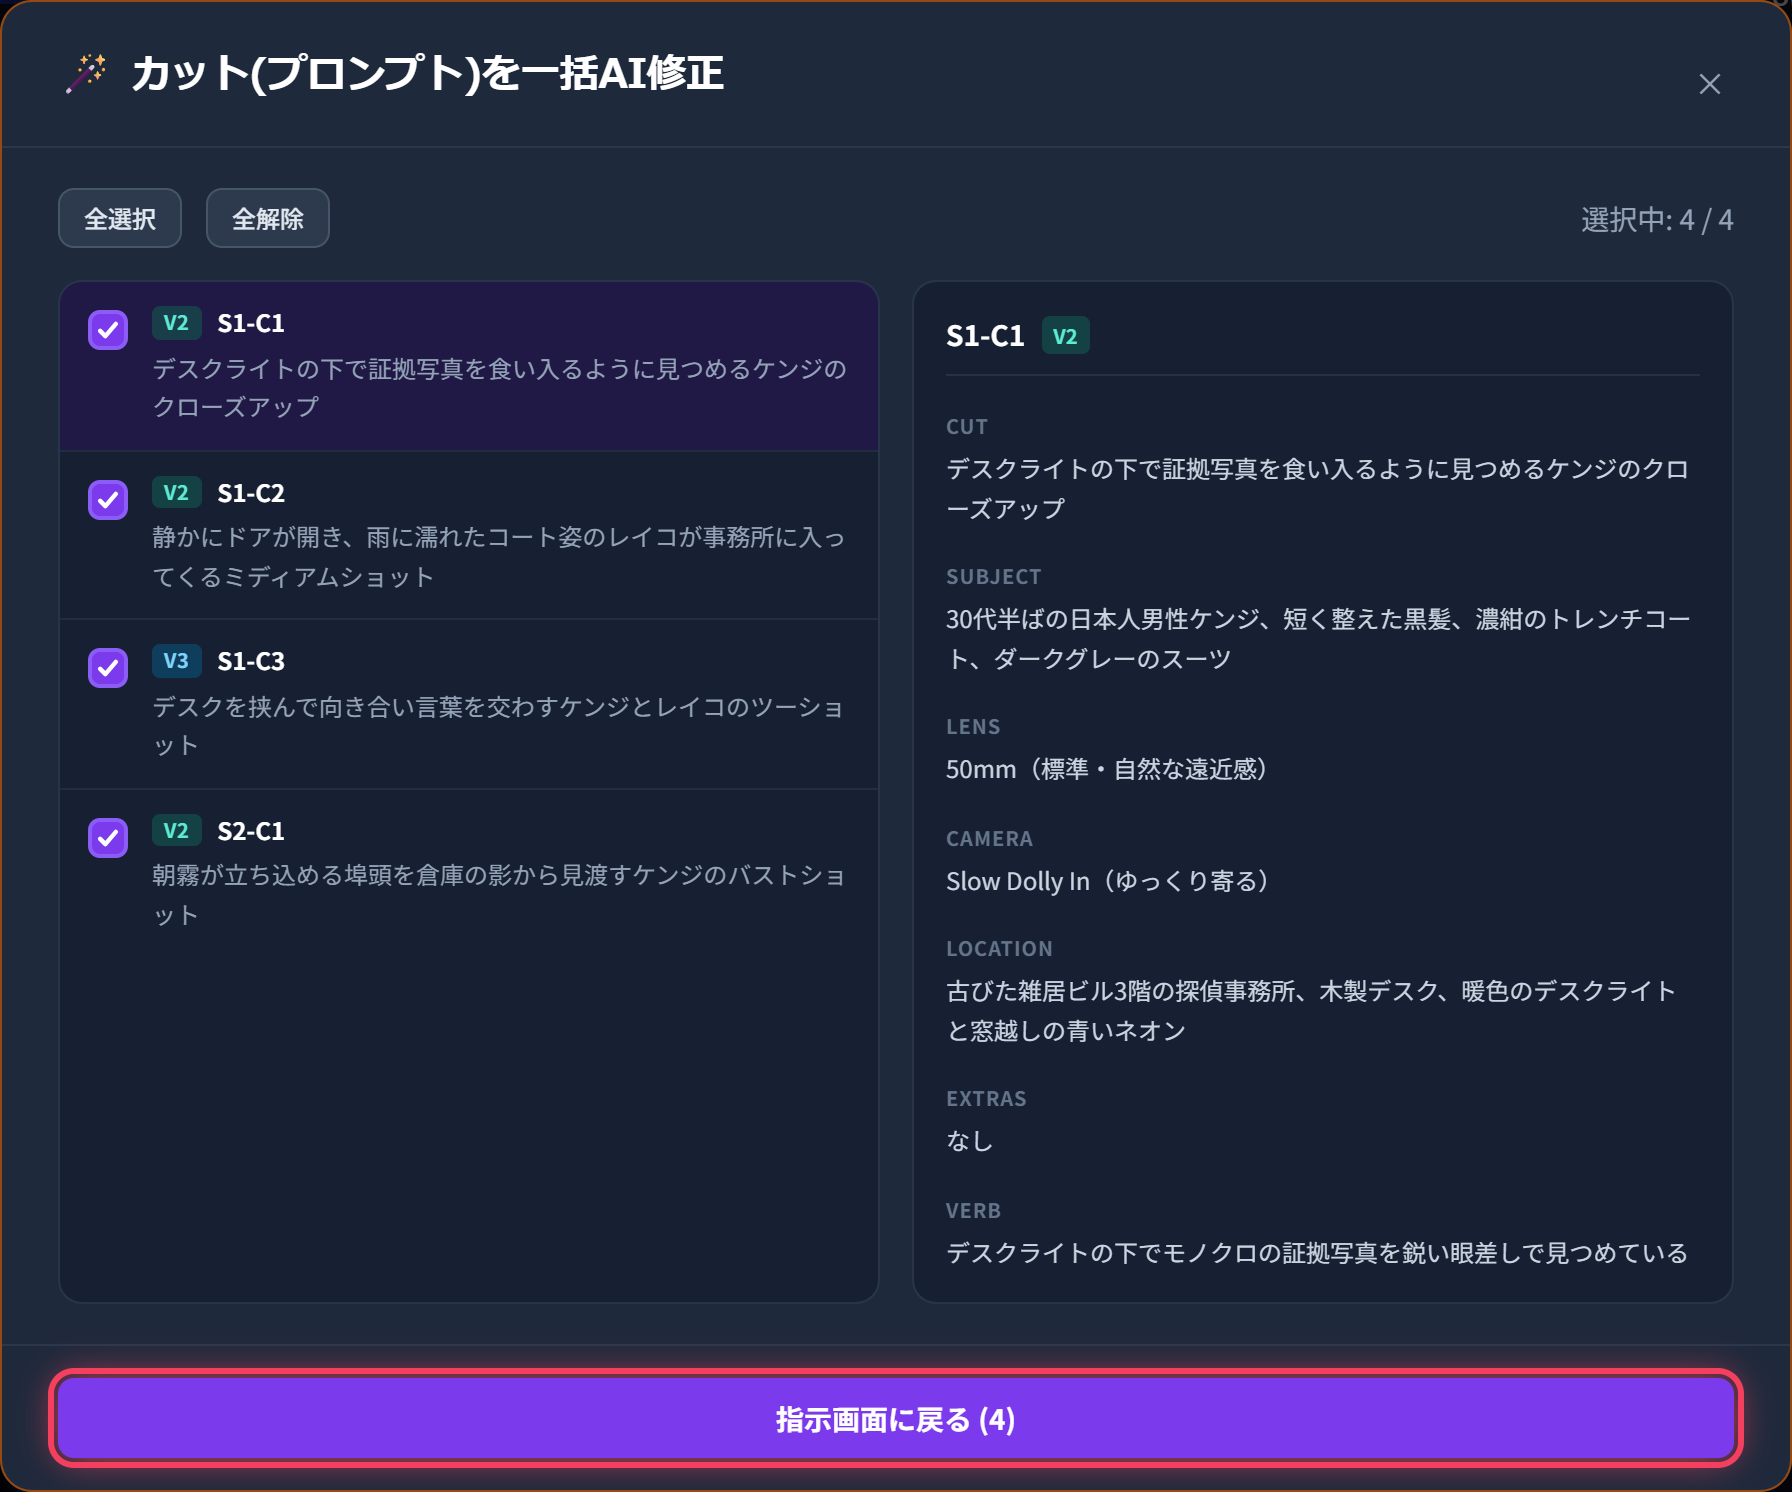
Task: Click the LOCATION description text
Action: point(1311,1011)
